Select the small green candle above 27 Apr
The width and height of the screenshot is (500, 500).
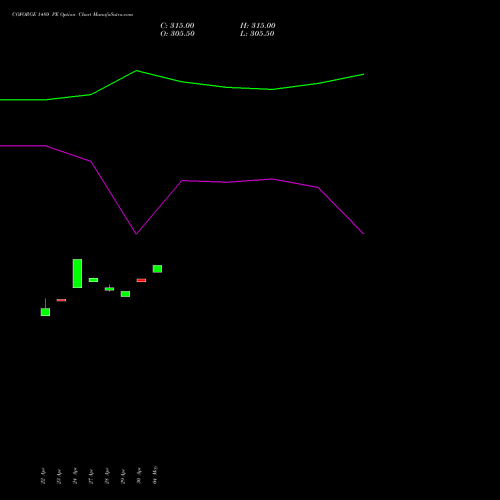(x=93, y=280)
